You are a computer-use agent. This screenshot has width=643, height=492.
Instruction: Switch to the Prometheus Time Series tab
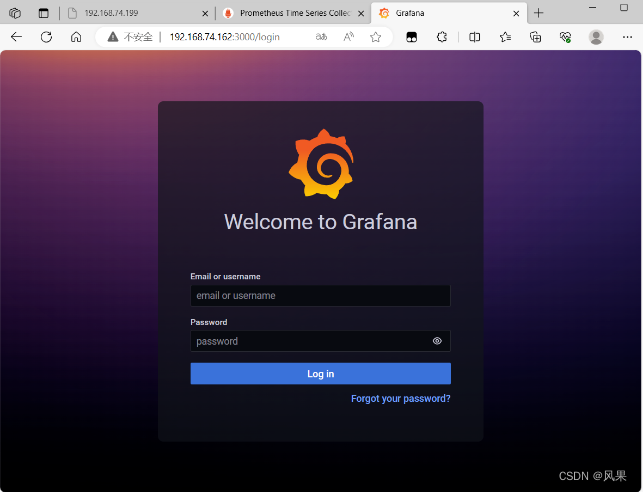[294, 13]
